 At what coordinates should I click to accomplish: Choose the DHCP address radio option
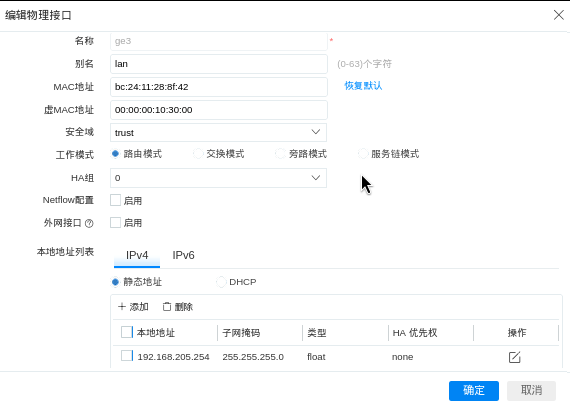point(221,282)
